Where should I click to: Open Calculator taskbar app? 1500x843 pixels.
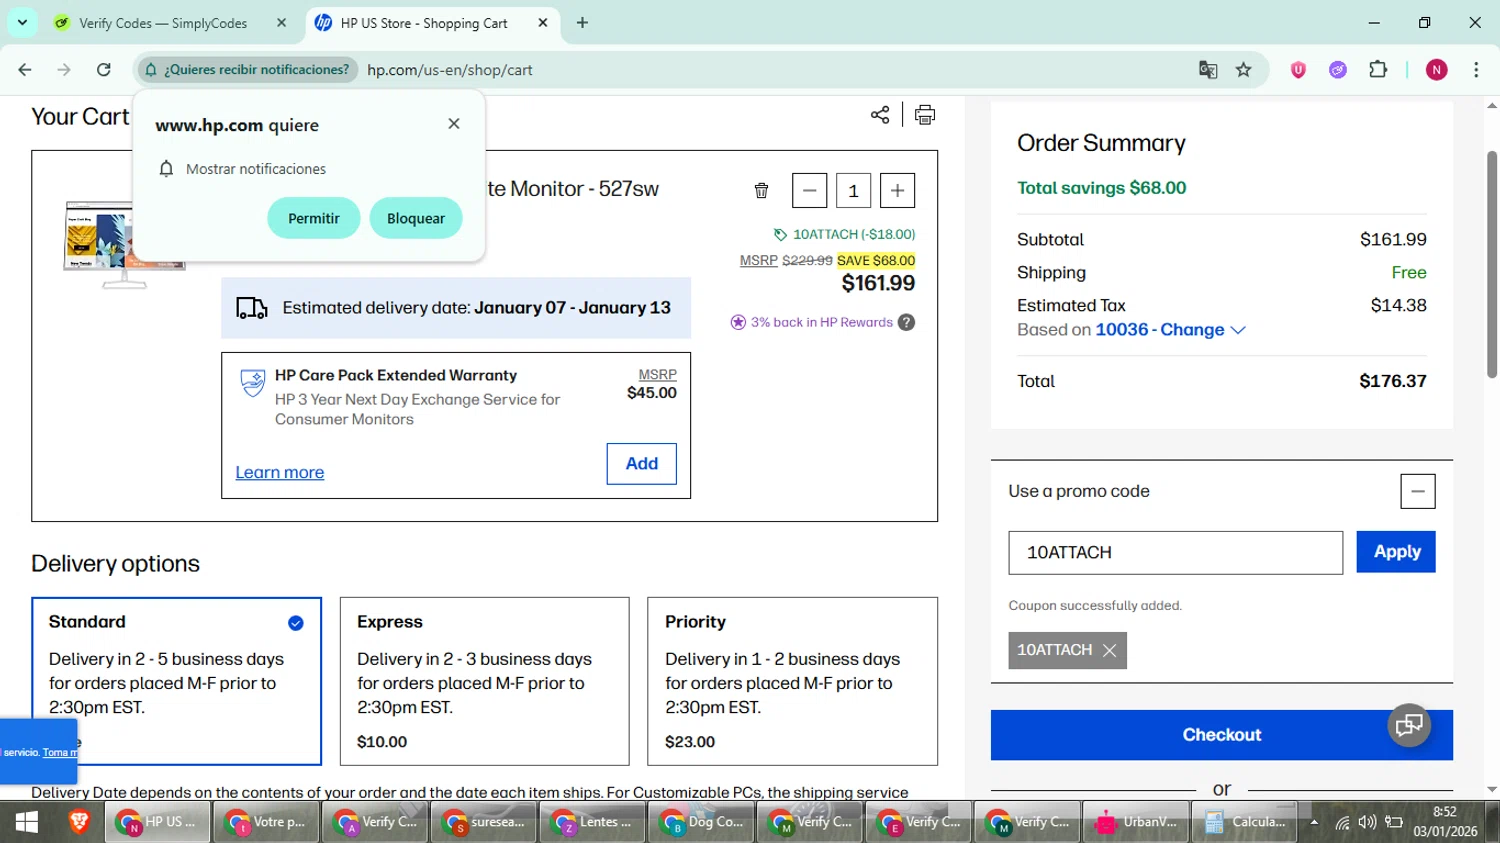coord(1245,822)
